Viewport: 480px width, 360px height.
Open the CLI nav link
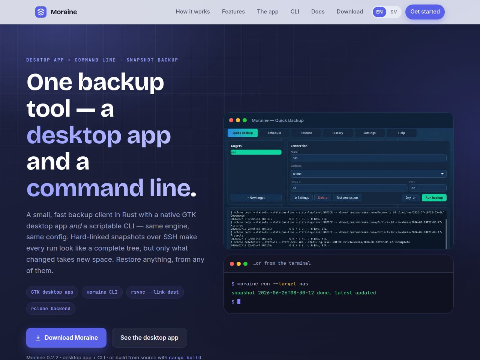click(295, 12)
